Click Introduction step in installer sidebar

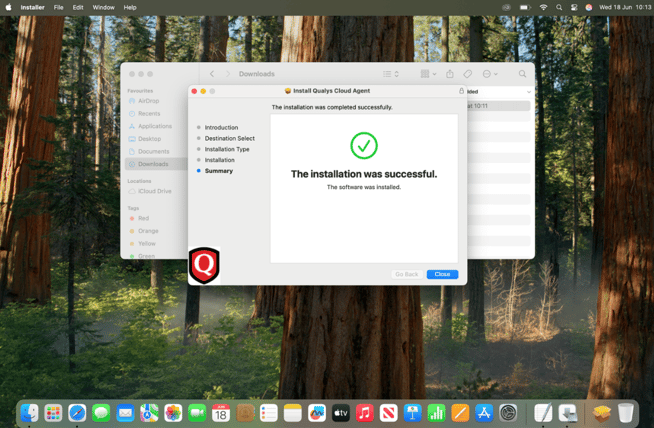[x=221, y=128]
